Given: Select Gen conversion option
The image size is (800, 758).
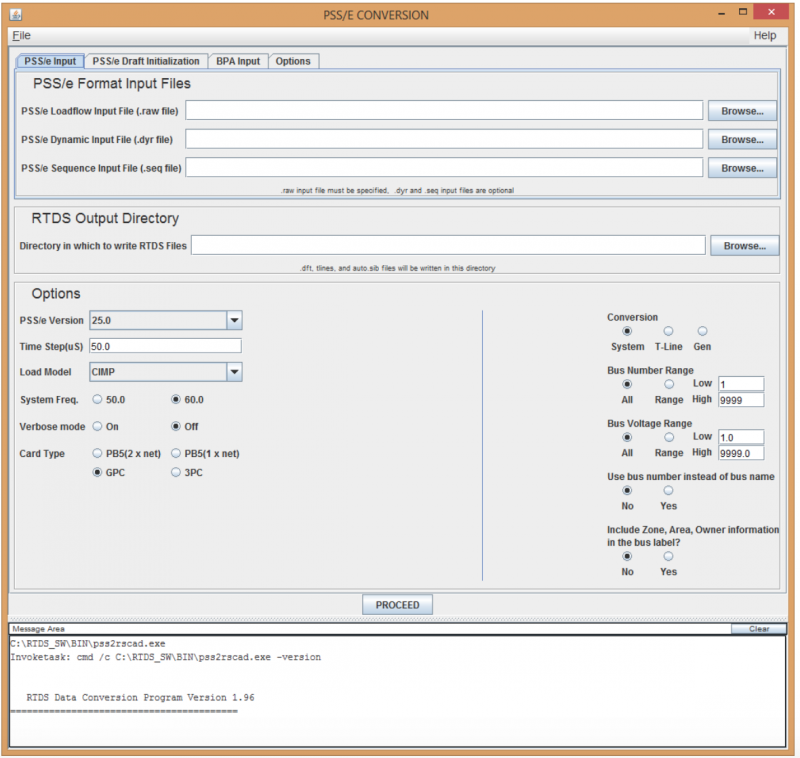Looking at the screenshot, I should pyautogui.click(x=703, y=332).
